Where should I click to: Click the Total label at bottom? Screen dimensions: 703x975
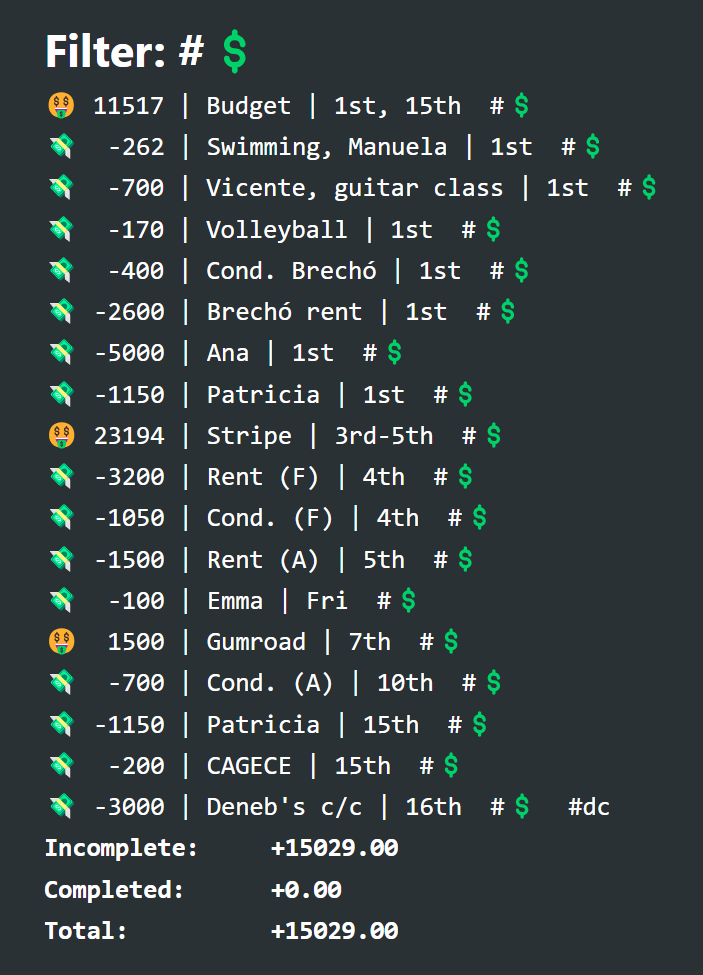tap(85, 930)
